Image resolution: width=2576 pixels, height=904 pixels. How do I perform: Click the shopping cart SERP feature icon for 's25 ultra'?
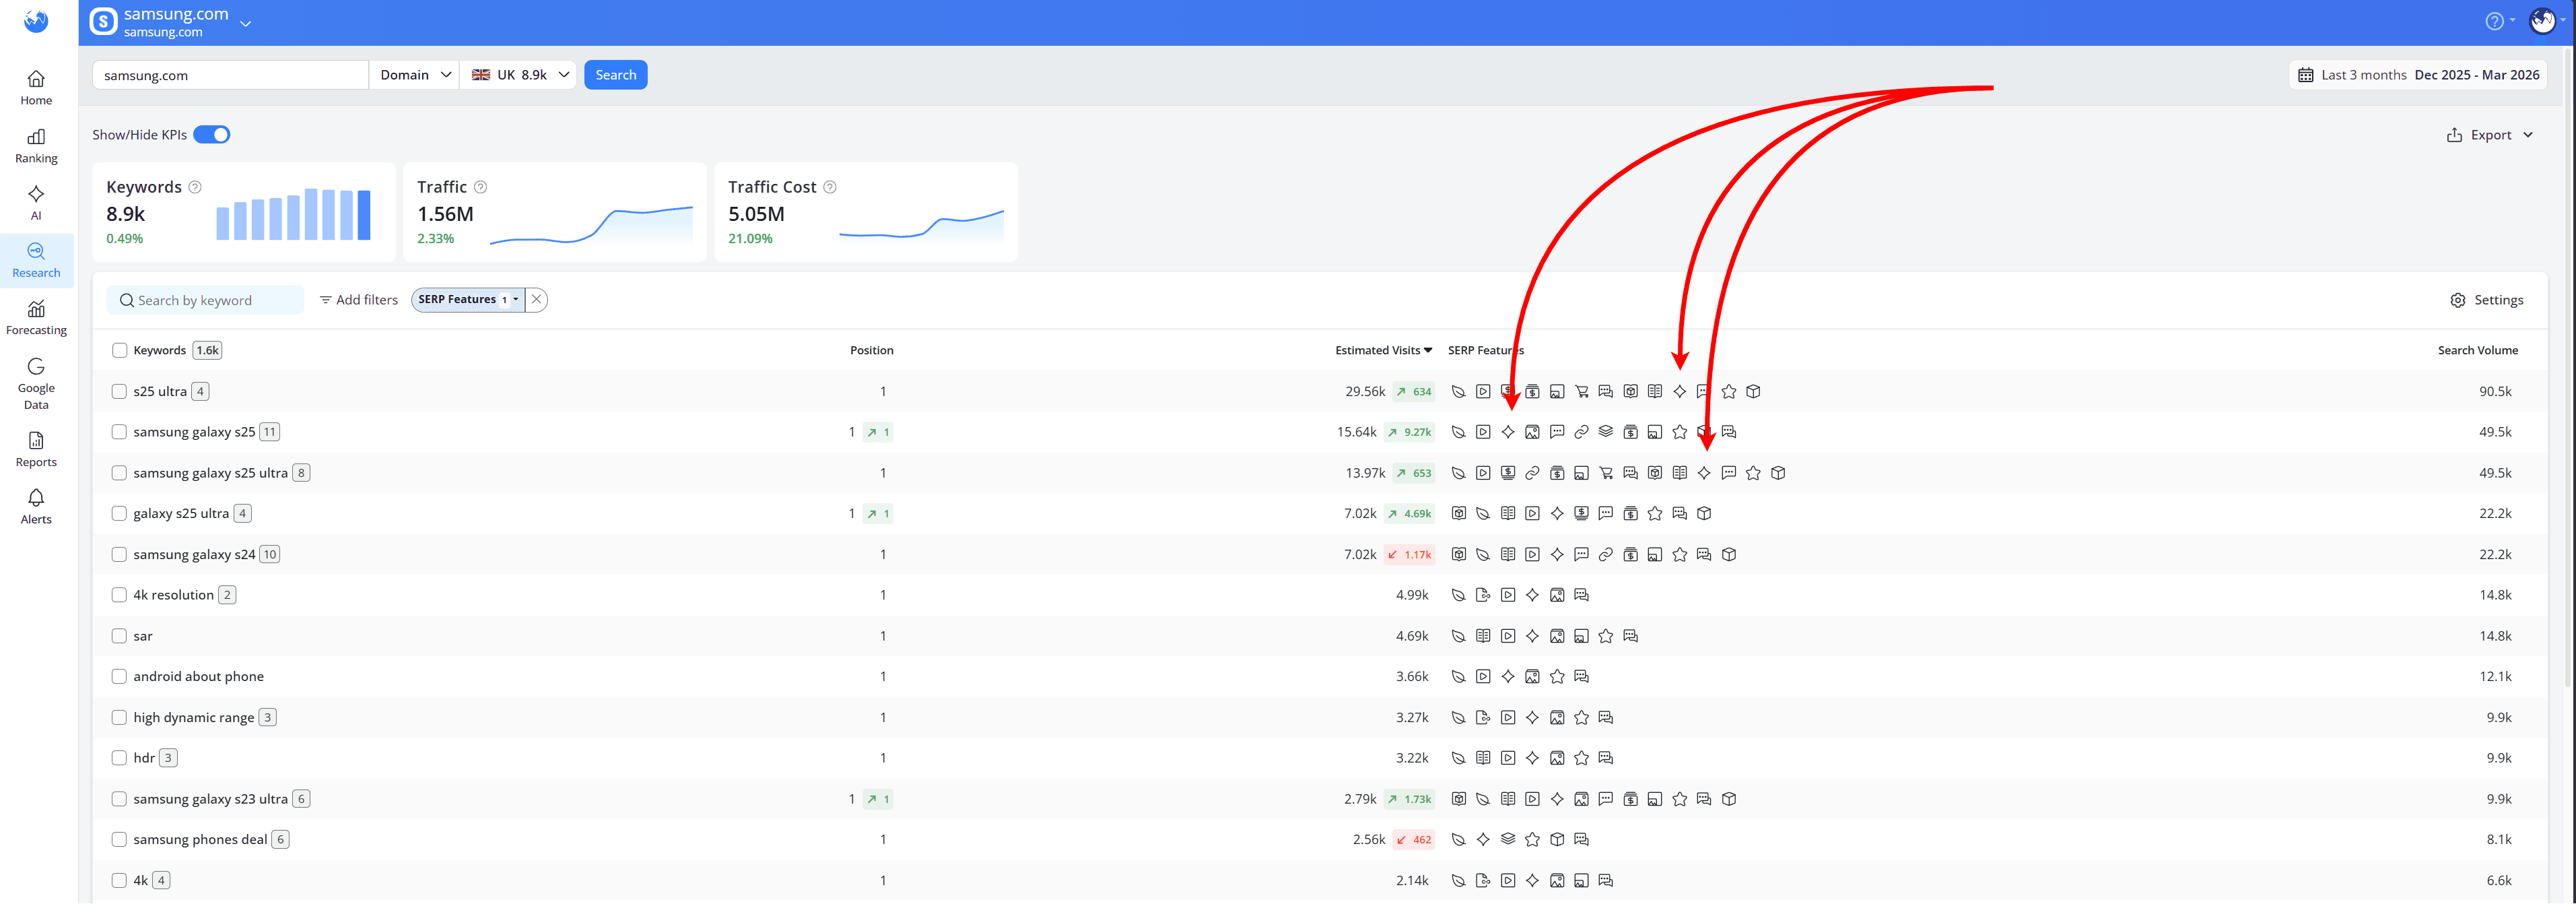(1583, 391)
